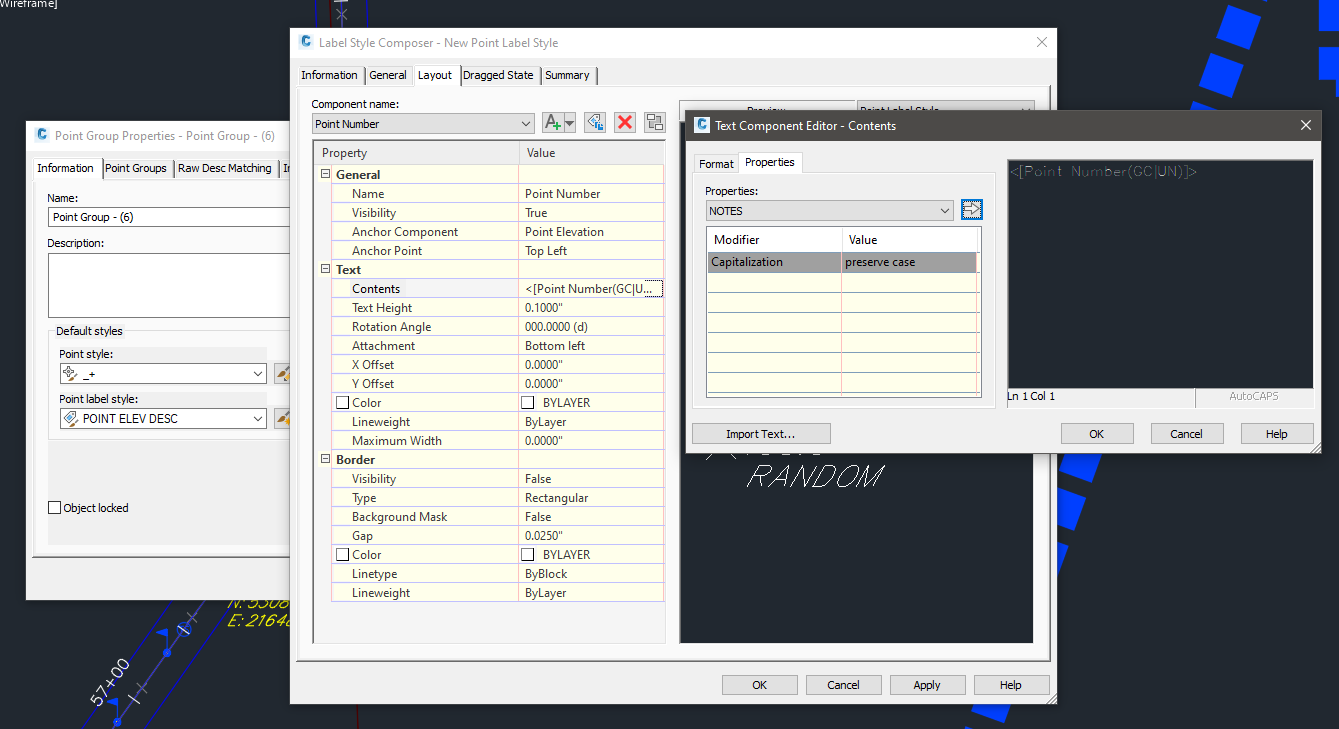Image resolution: width=1339 pixels, height=729 pixels.
Task: Click OK in Text Component Editor
Action: [1097, 434]
